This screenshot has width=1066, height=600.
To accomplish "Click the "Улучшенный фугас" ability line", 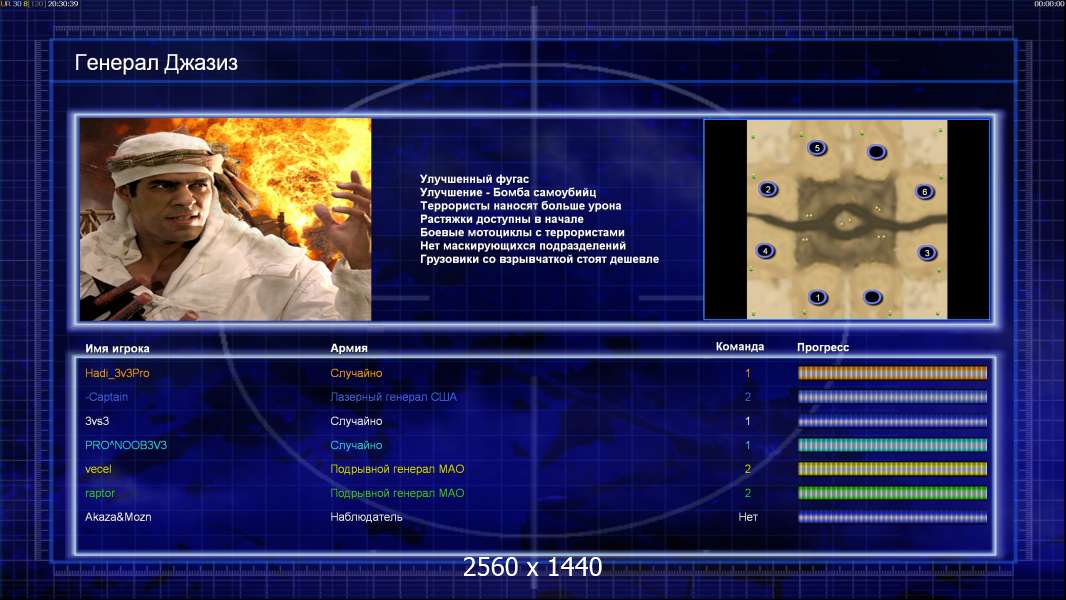I will (x=475, y=179).
